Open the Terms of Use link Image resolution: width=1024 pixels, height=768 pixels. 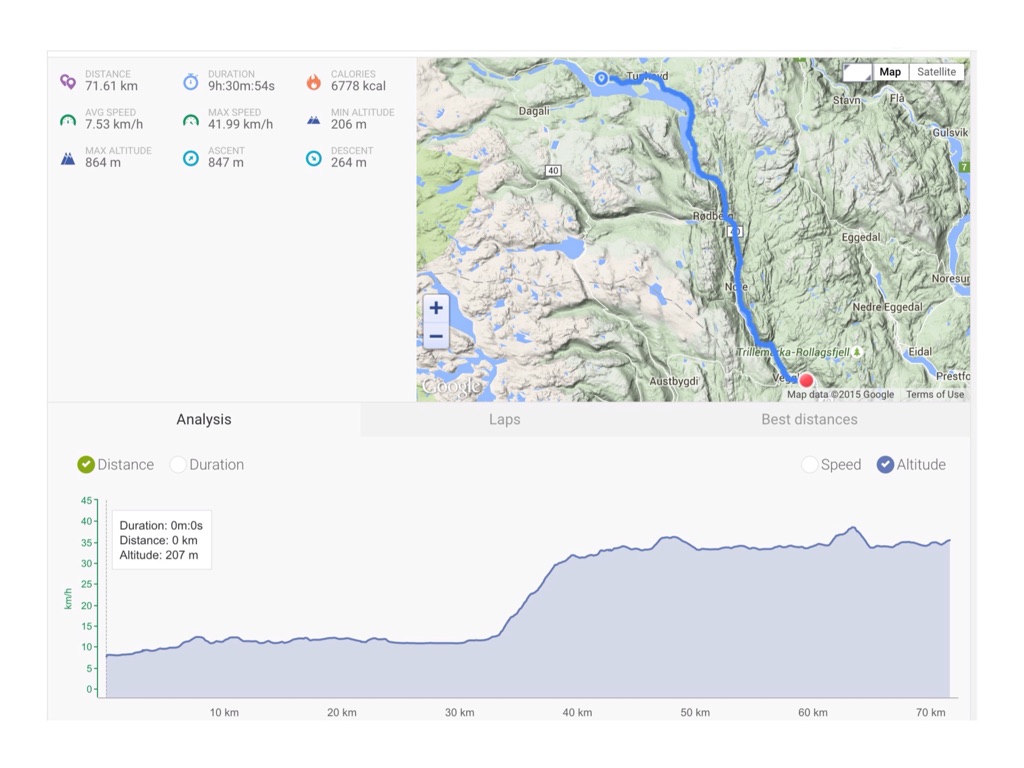coord(935,395)
